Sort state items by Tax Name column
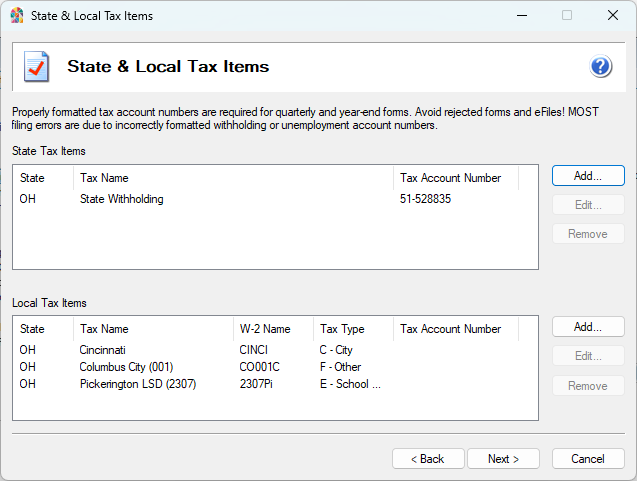Image resolution: width=637 pixels, height=481 pixels. (x=233, y=178)
